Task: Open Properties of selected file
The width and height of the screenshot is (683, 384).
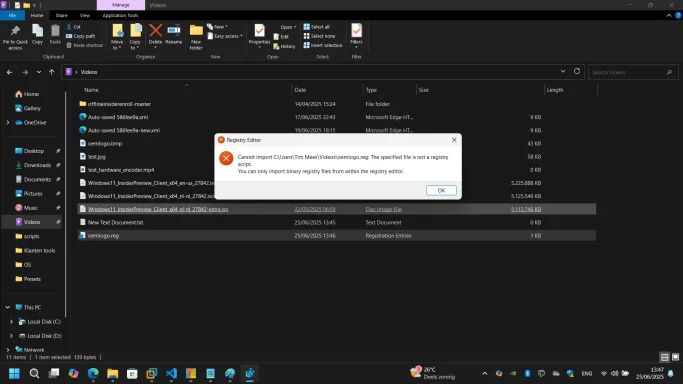Action: coord(259,35)
